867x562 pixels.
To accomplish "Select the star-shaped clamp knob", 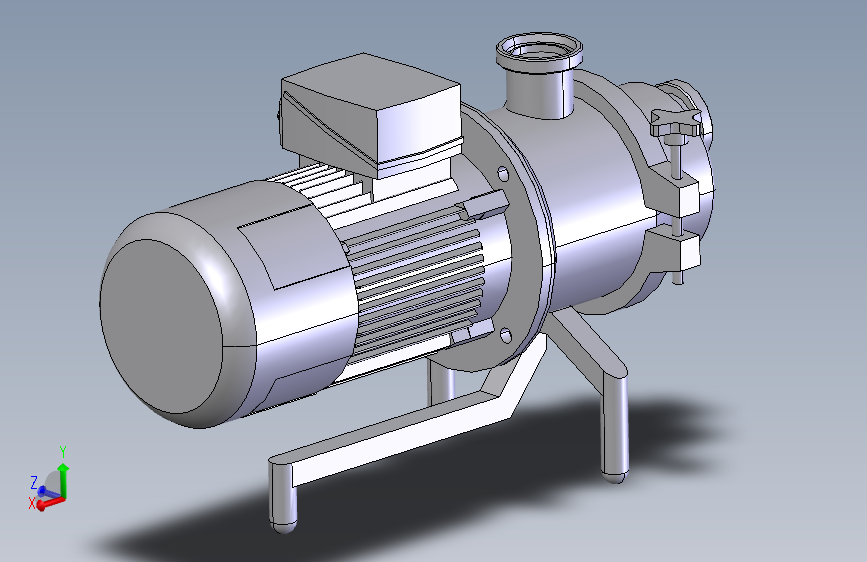I will pyautogui.click(x=676, y=123).
